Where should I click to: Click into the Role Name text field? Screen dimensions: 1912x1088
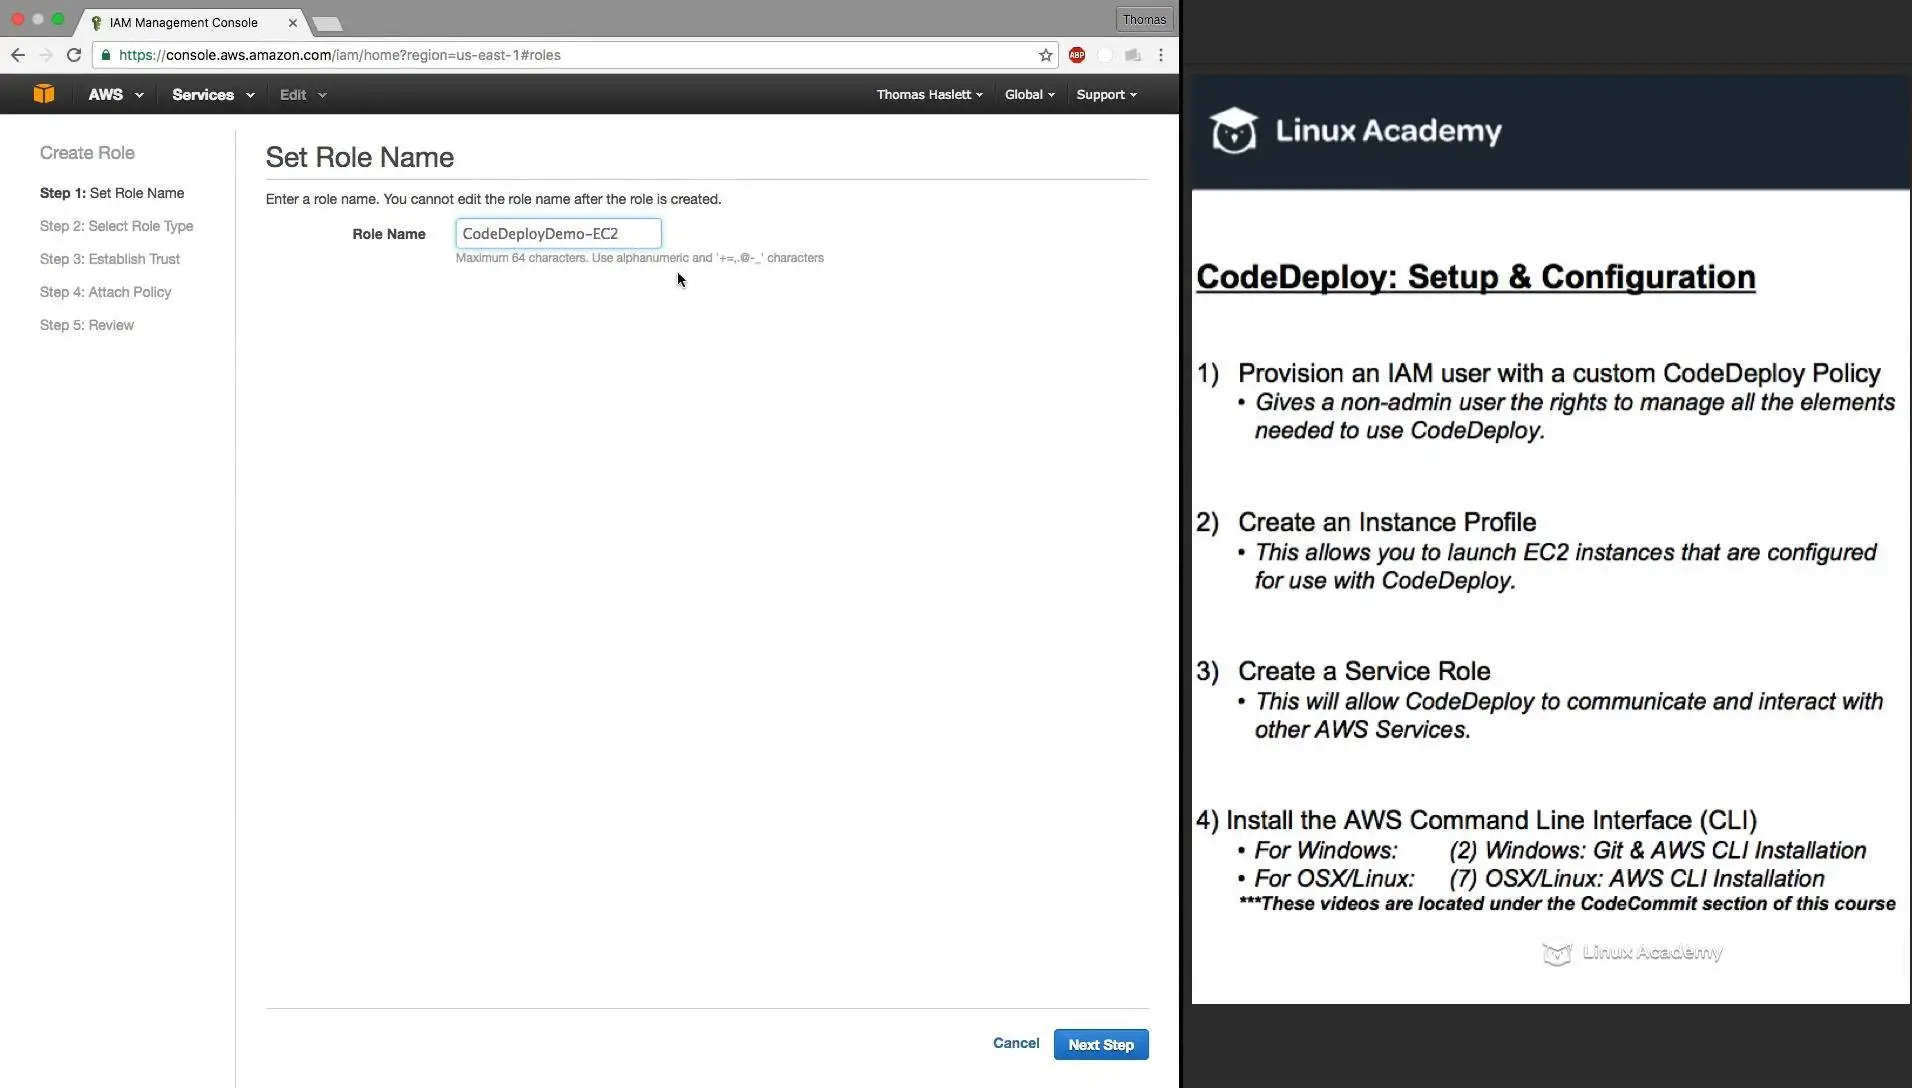[558, 234]
